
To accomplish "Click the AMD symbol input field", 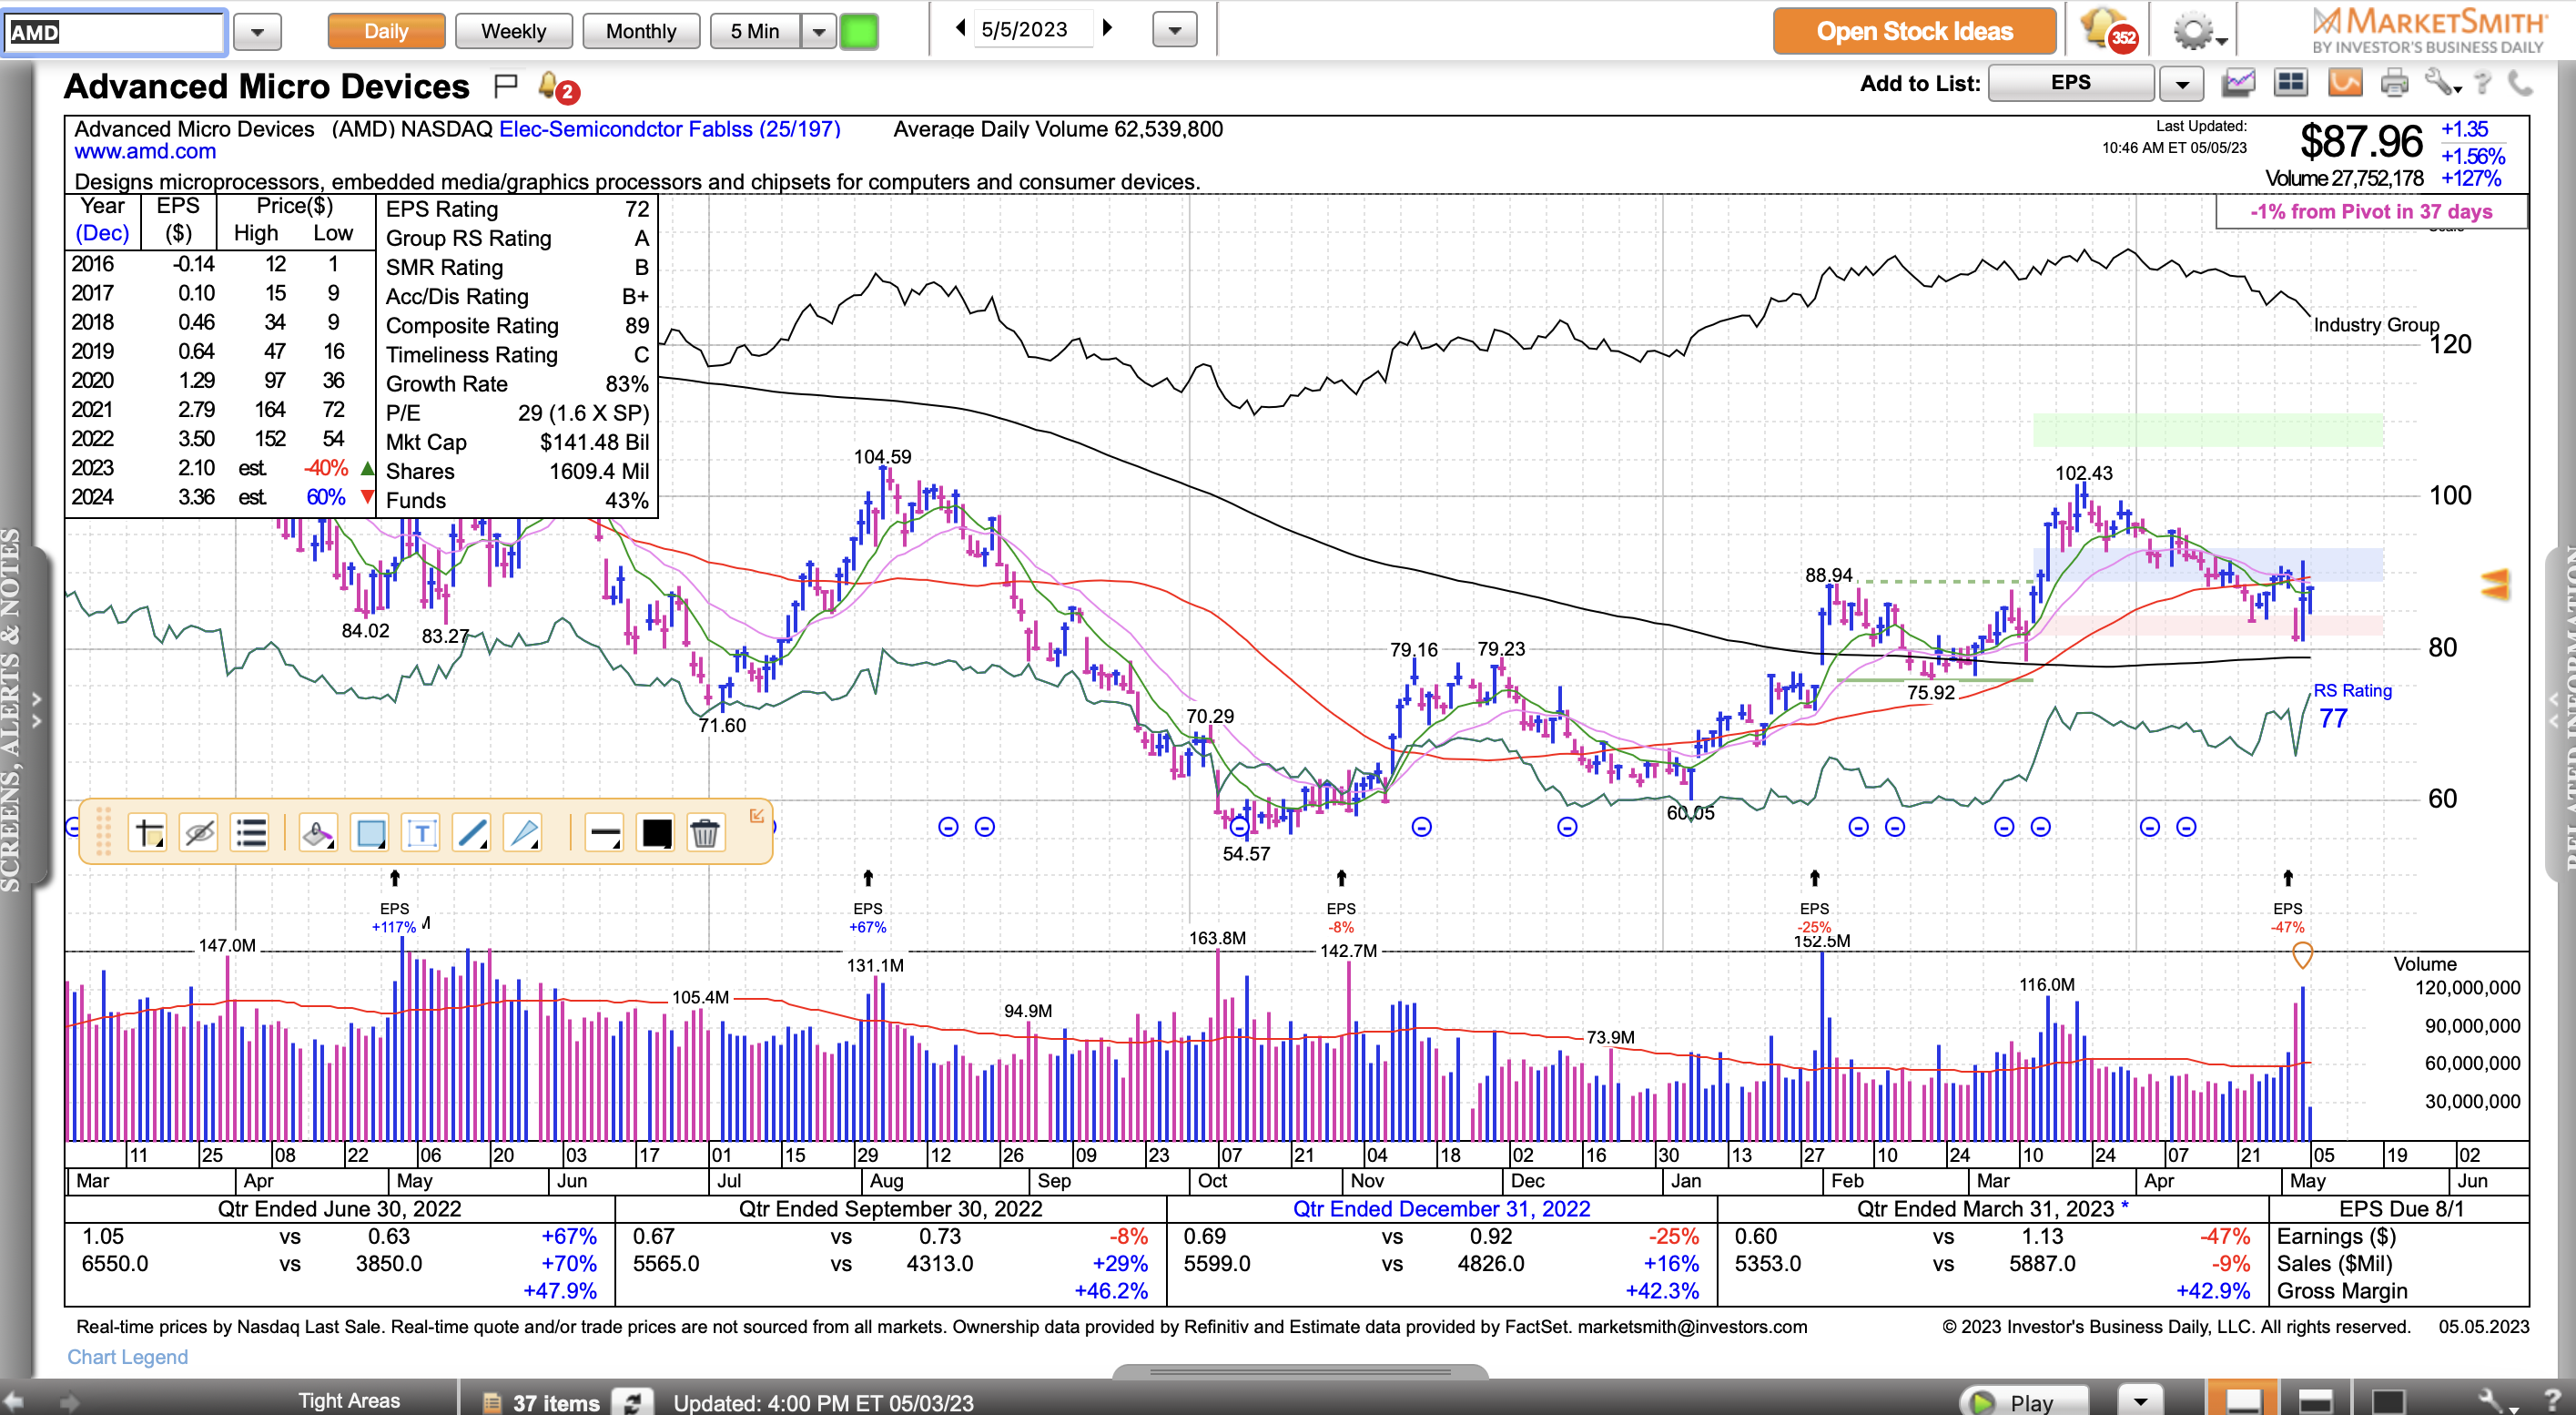I will pos(114,31).
